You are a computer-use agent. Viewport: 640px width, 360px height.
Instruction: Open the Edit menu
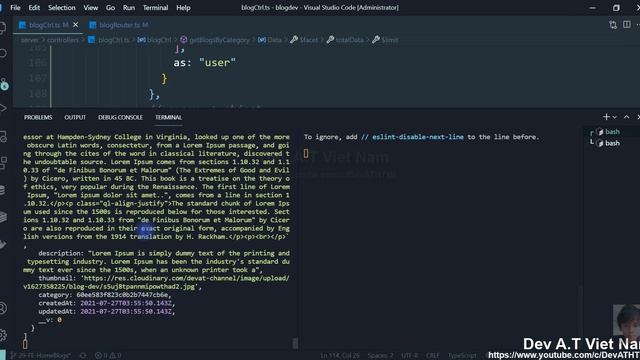pyautogui.click(x=34, y=8)
